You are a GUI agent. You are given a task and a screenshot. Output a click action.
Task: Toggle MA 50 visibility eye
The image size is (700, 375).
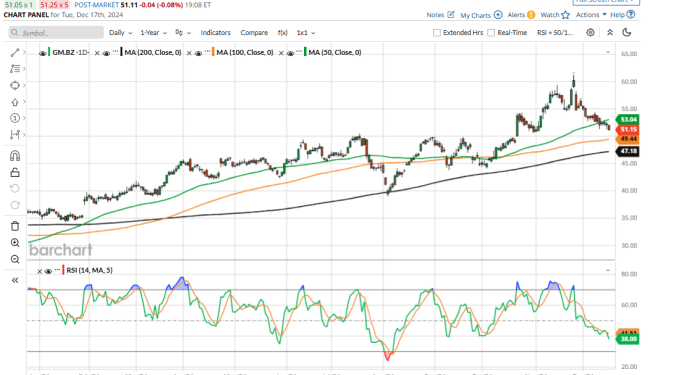290,53
